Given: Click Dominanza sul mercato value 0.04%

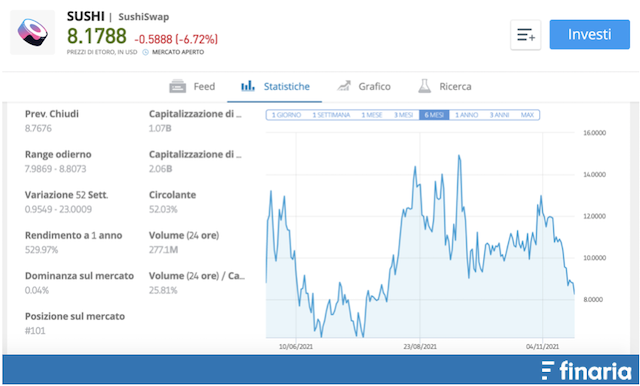Looking at the screenshot, I should (37, 291).
